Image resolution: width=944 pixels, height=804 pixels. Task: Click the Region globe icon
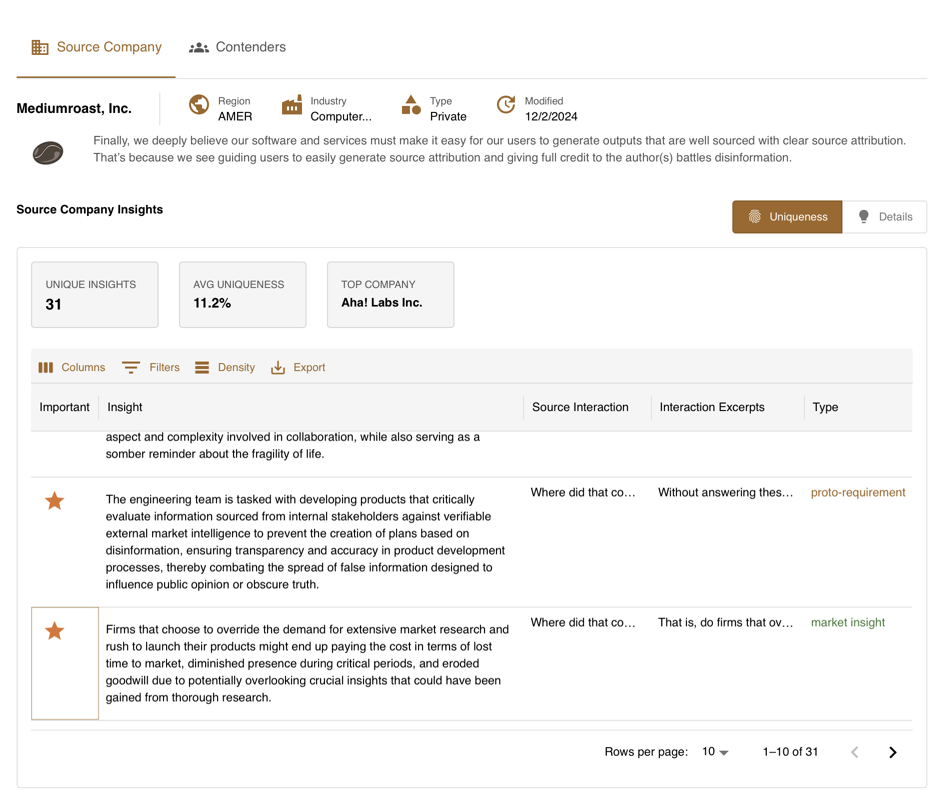199,105
